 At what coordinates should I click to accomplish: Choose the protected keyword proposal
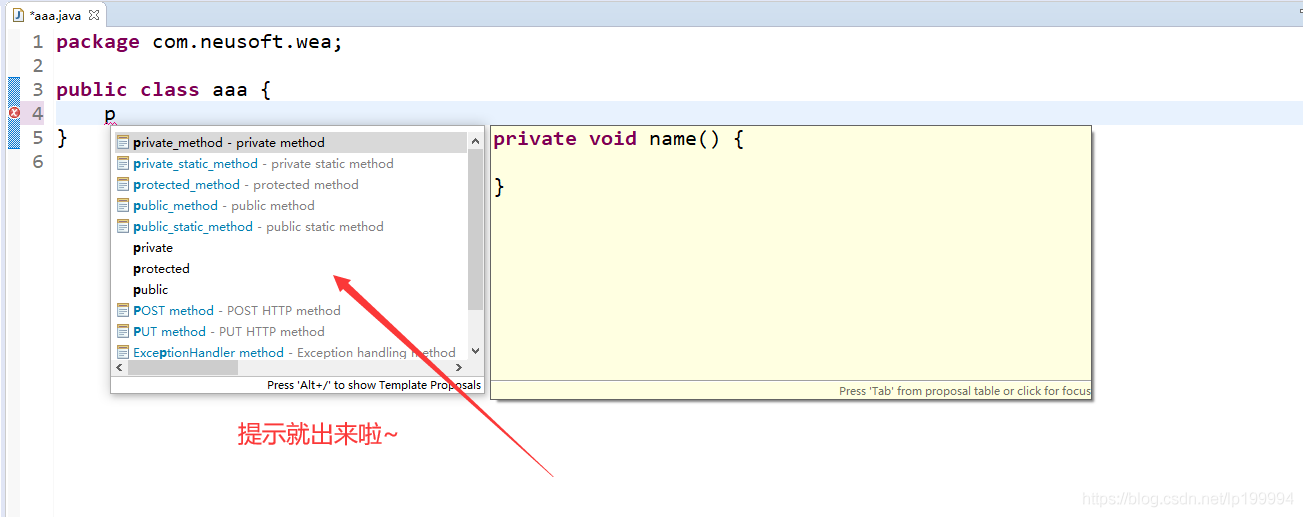[290, 268]
